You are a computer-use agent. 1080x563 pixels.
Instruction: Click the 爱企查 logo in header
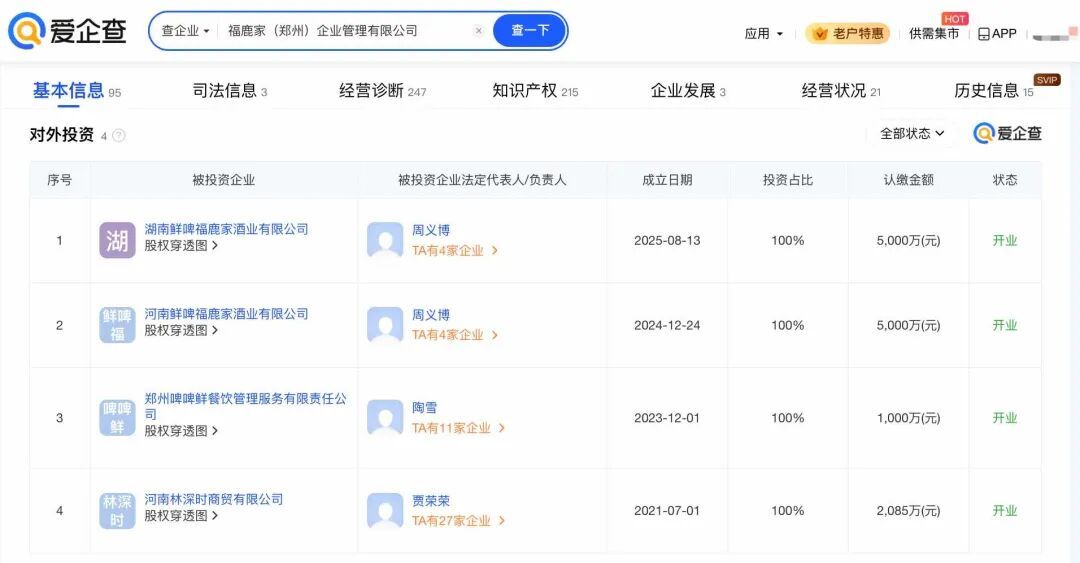tap(68, 31)
